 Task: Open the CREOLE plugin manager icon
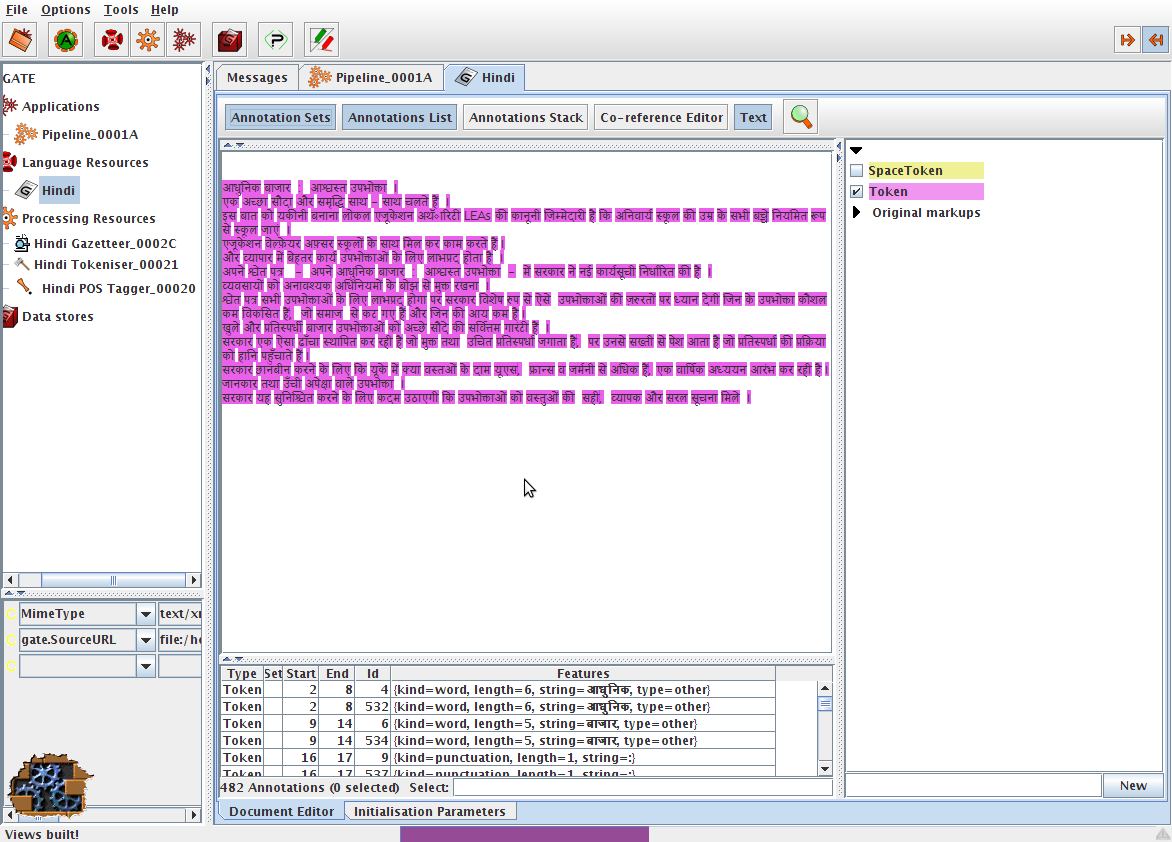pyautogui.click(x=275, y=40)
